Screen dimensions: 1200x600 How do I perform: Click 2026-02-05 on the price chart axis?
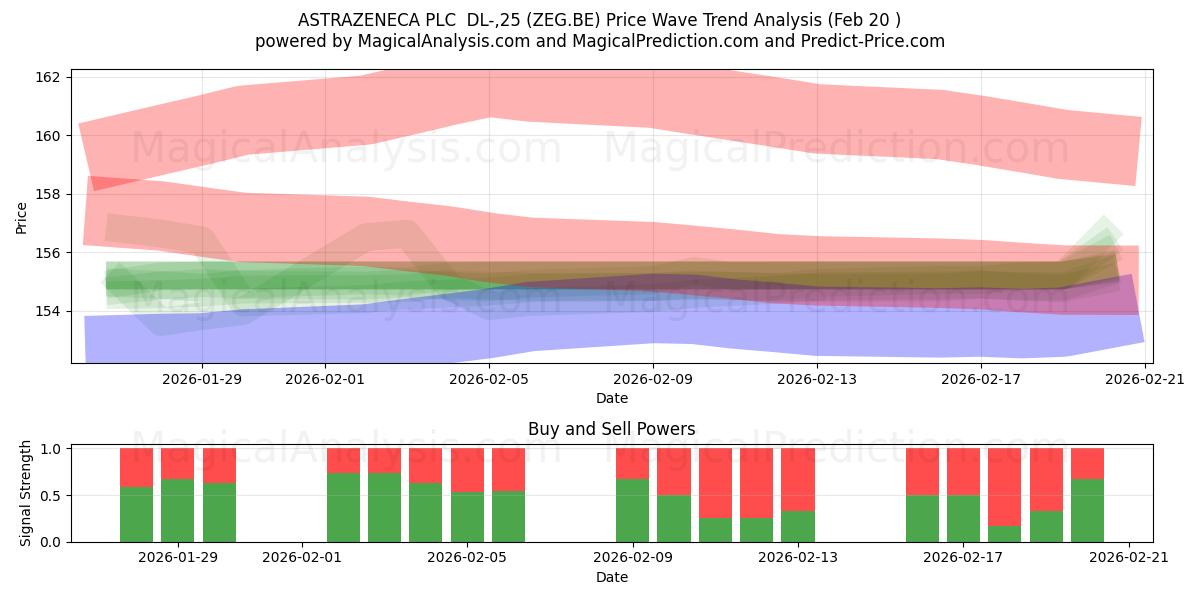(489, 379)
